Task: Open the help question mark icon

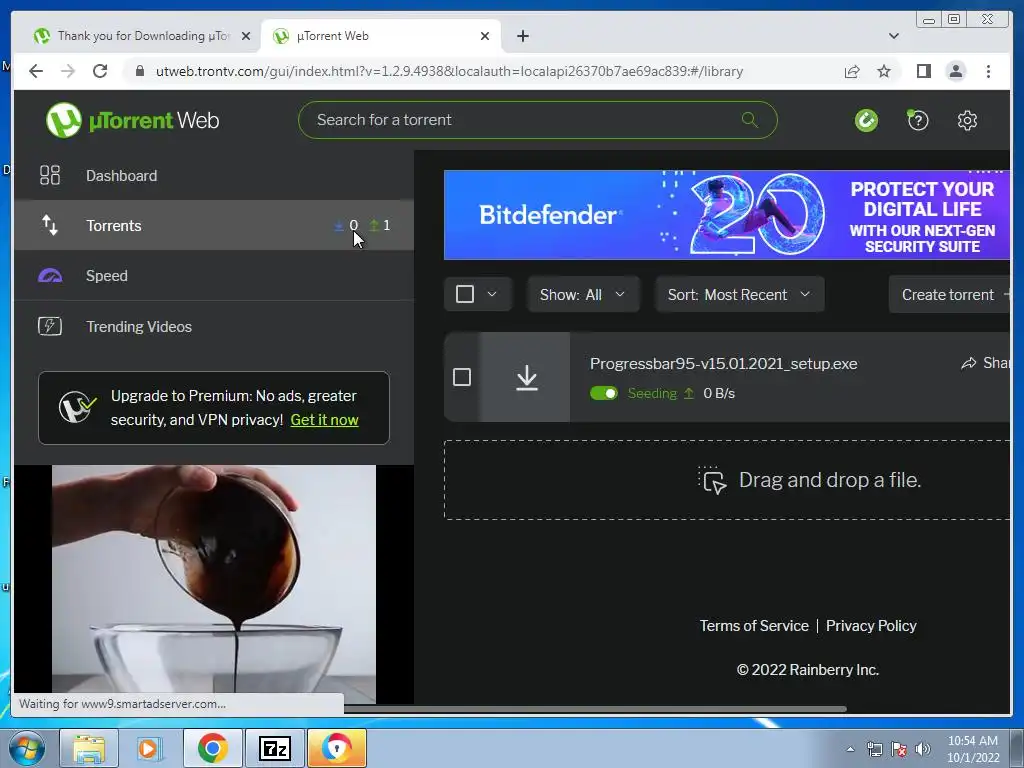Action: tap(918, 120)
